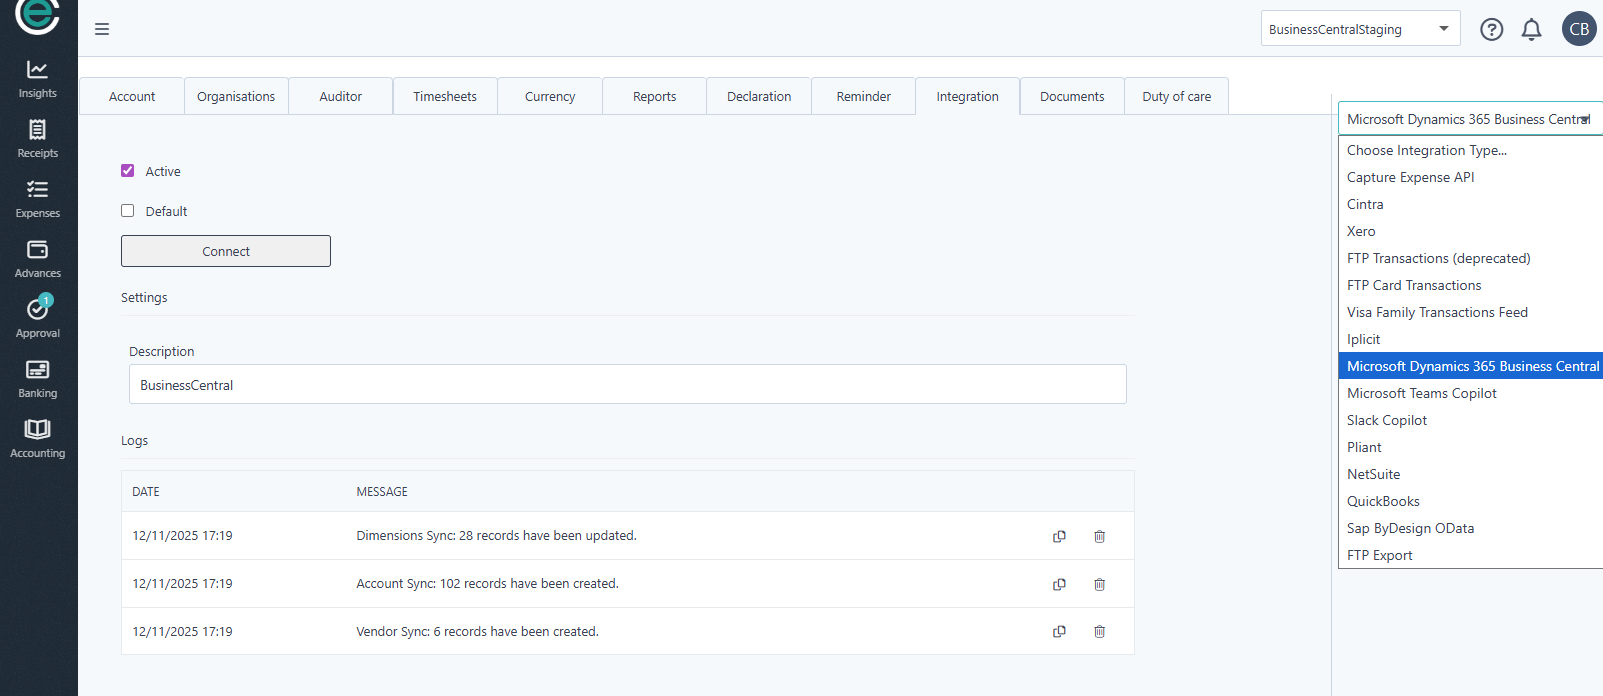Image resolution: width=1603 pixels, height=696 pixels.
Task: Select Pliant from the integration list
Action: click(x=1470, y=447)
